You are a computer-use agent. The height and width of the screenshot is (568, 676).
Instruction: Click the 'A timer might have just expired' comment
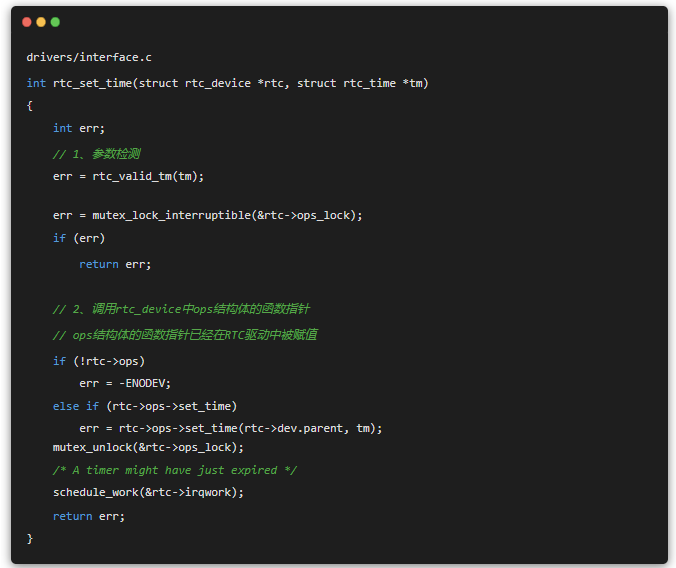tap(175, 470)
